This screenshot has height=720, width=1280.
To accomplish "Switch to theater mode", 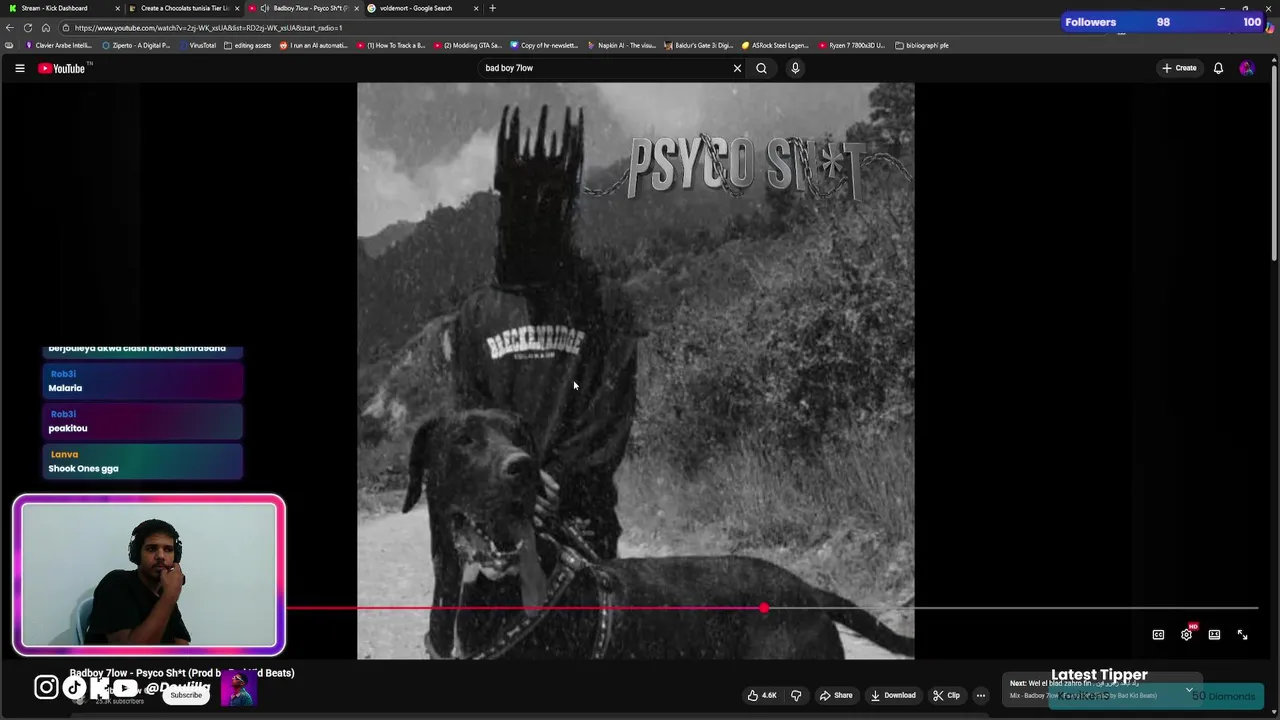I will click(x=1214, y=635).
